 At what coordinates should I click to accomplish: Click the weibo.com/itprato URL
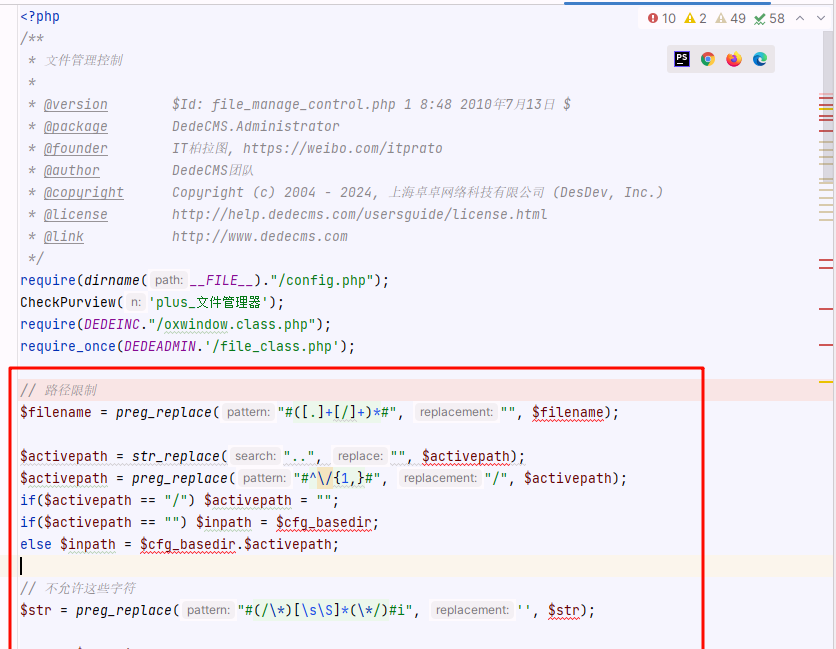click(343, 148)
